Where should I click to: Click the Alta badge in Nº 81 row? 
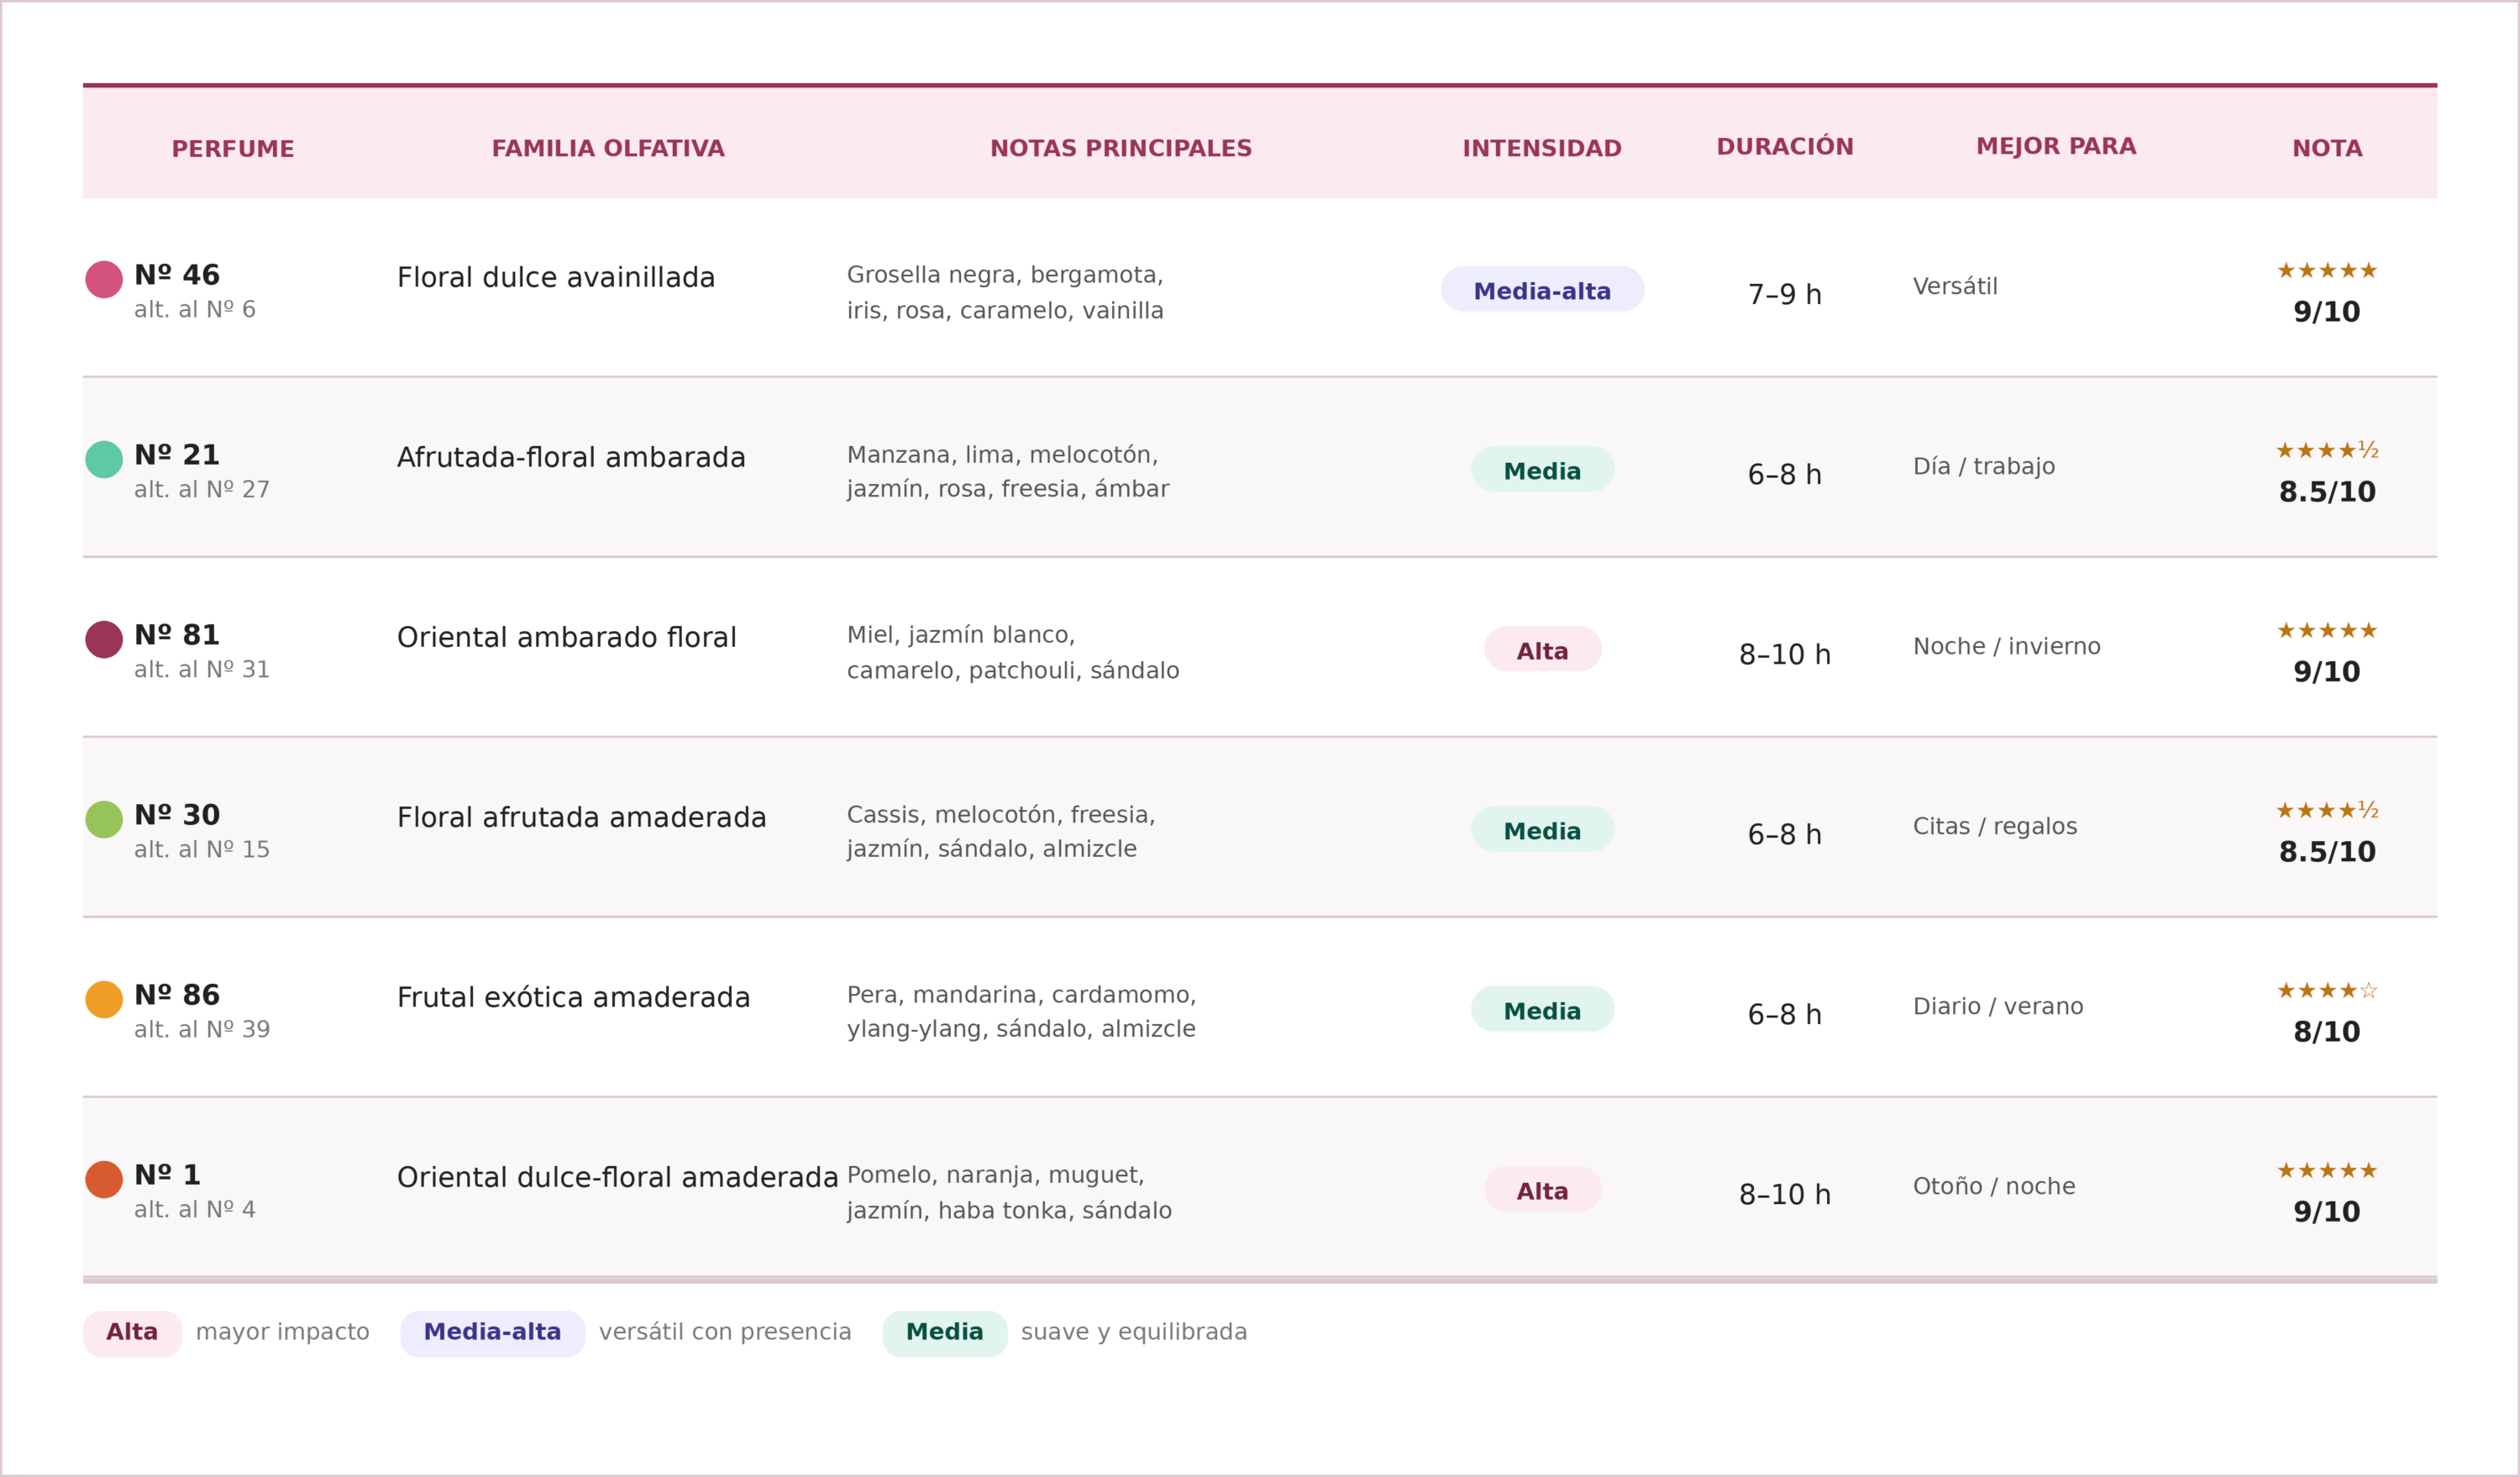(x=1542, y=650)
